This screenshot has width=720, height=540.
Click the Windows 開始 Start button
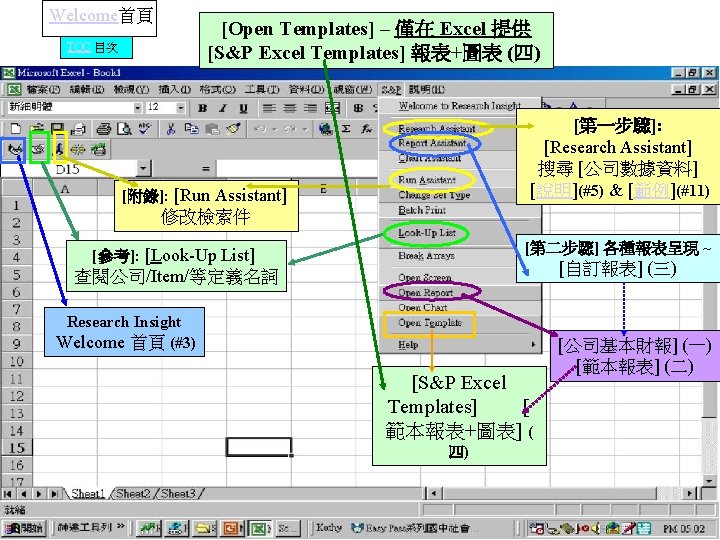tap(25, 528)
